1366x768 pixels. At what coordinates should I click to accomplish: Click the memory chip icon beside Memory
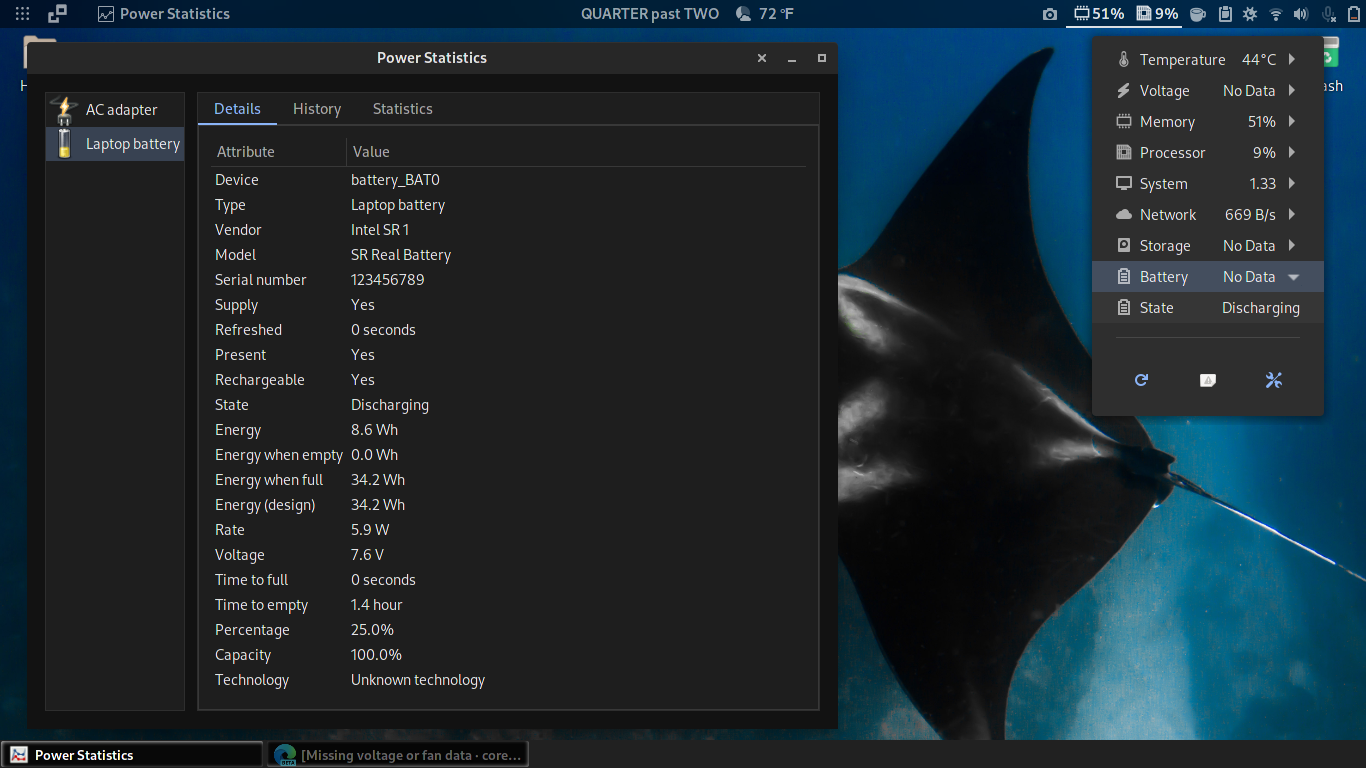tap(1124, 122)
